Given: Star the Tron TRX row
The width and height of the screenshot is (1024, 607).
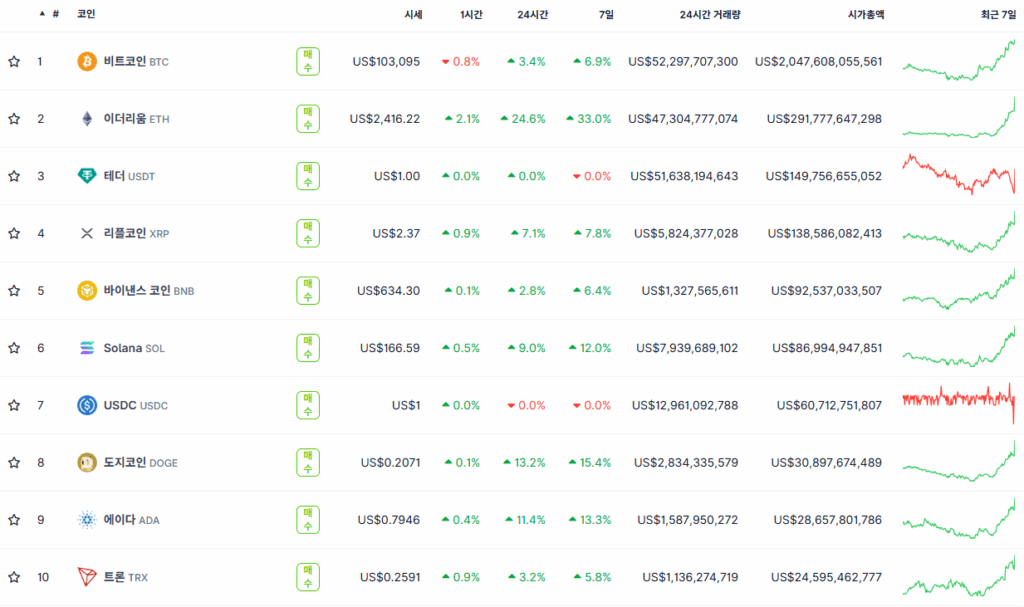Looking at the screenshot, I should point(14,578).
